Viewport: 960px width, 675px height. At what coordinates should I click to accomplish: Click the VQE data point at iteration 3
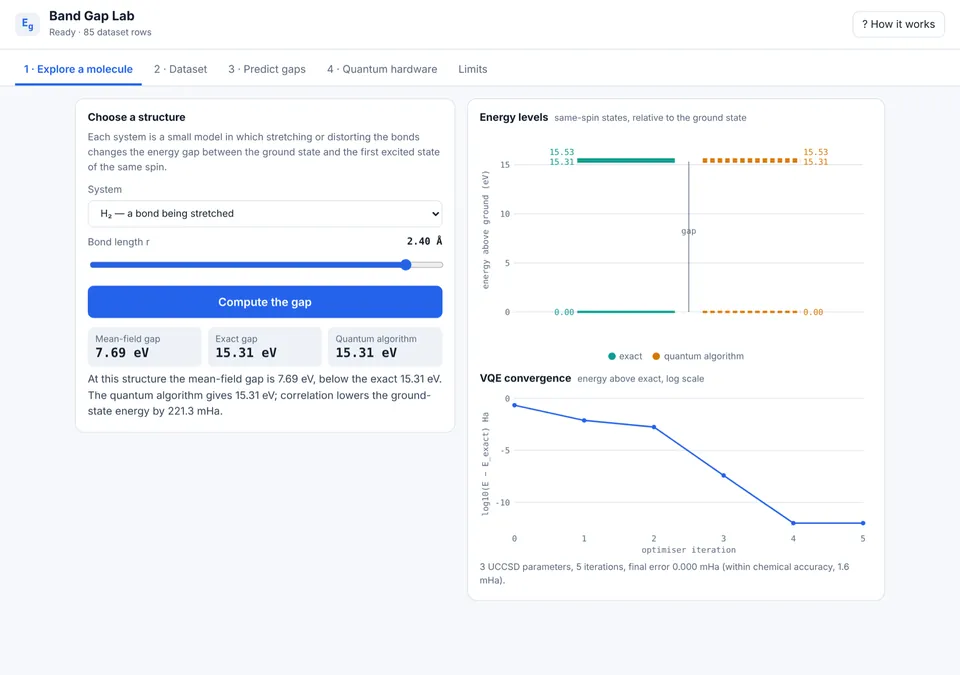(x=724, y=475)
